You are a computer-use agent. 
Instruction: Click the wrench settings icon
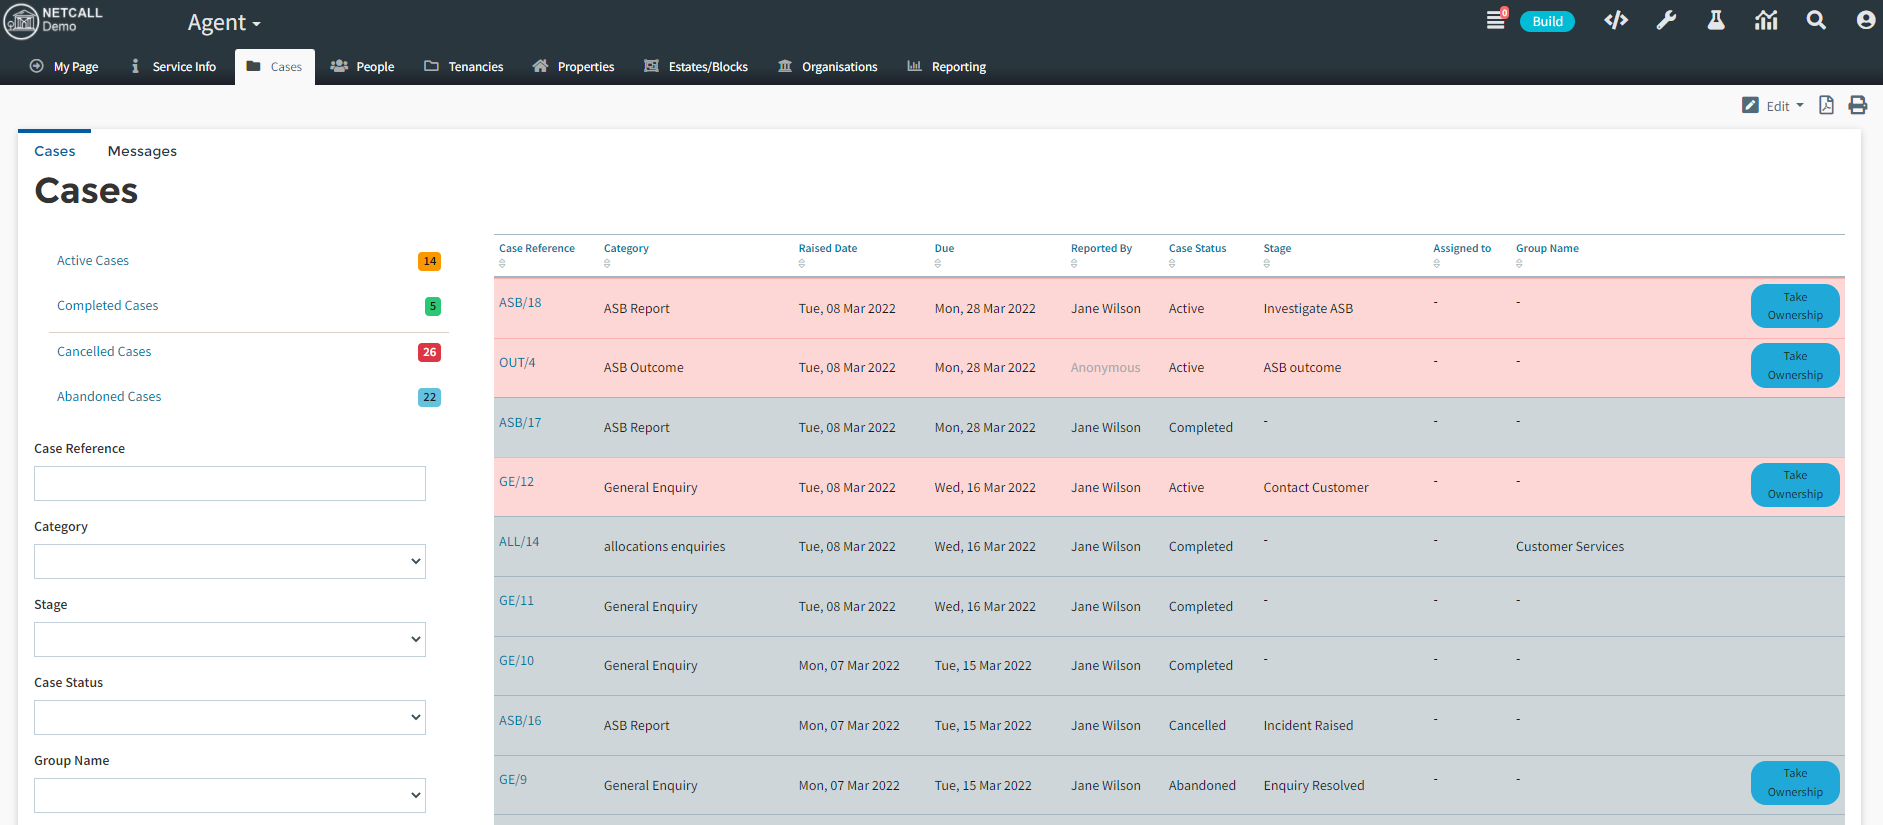coord(1666,21)
